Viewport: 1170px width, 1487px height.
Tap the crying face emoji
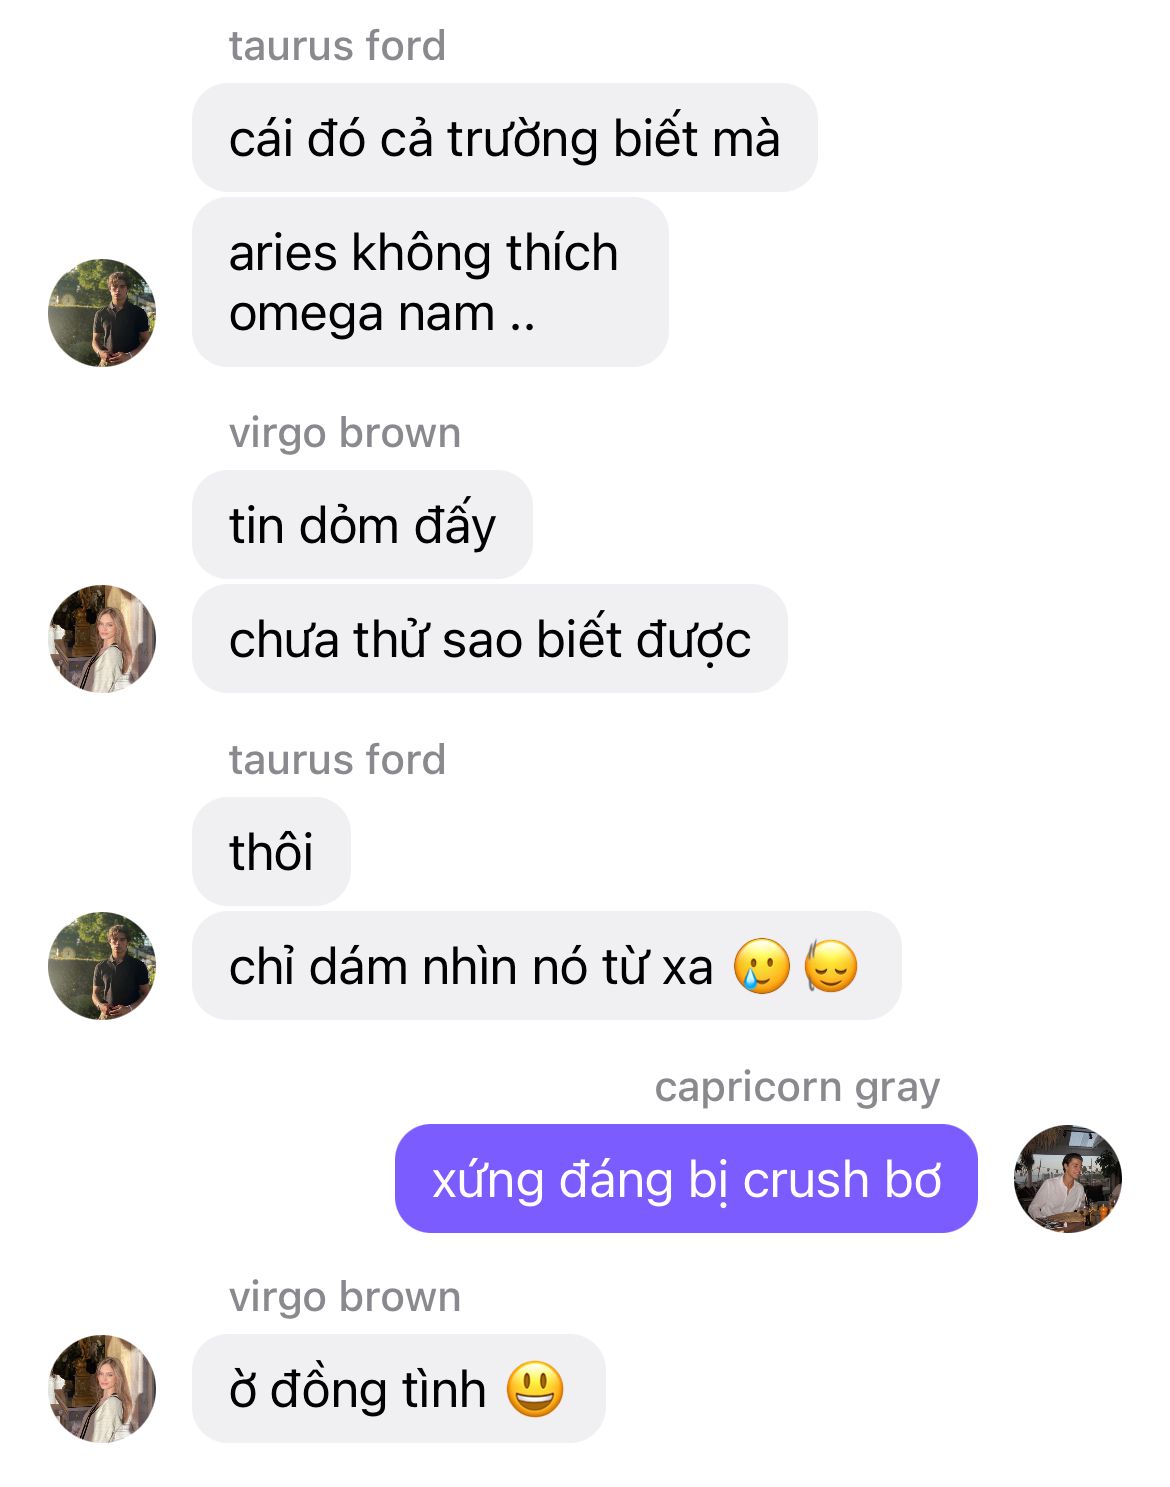[761, 967]
